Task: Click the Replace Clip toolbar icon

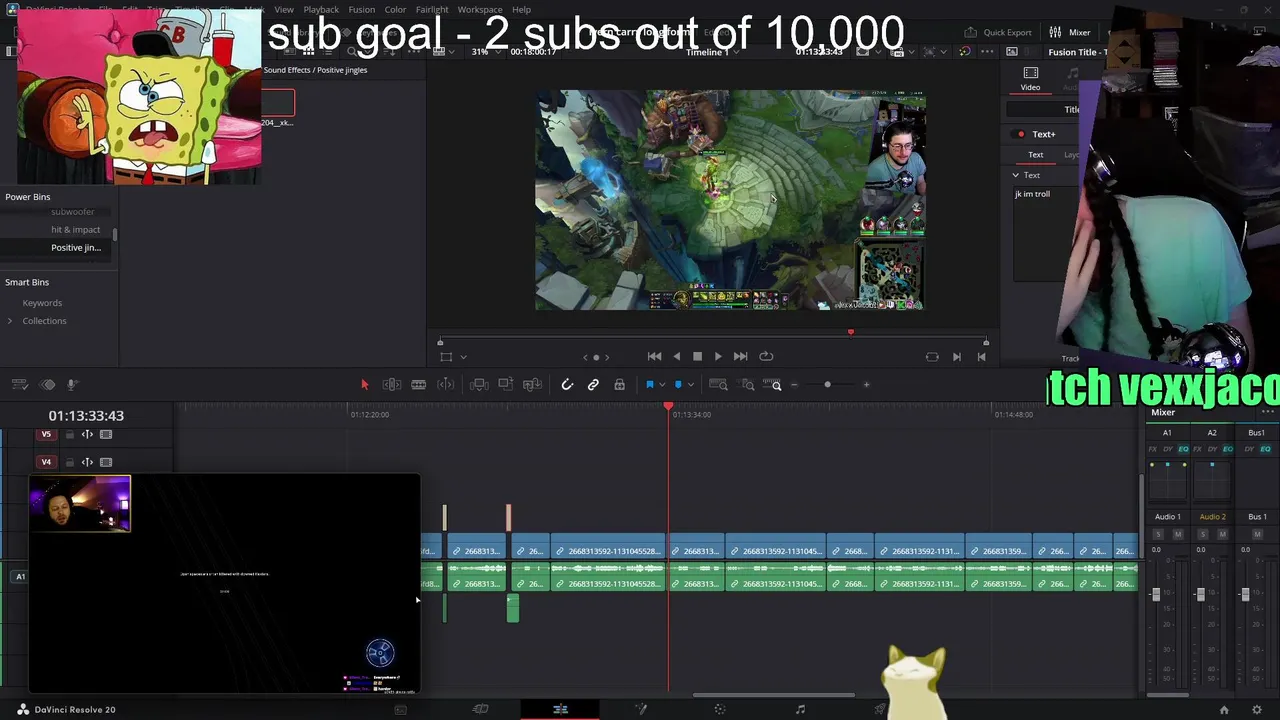Action: pos(533,385)
